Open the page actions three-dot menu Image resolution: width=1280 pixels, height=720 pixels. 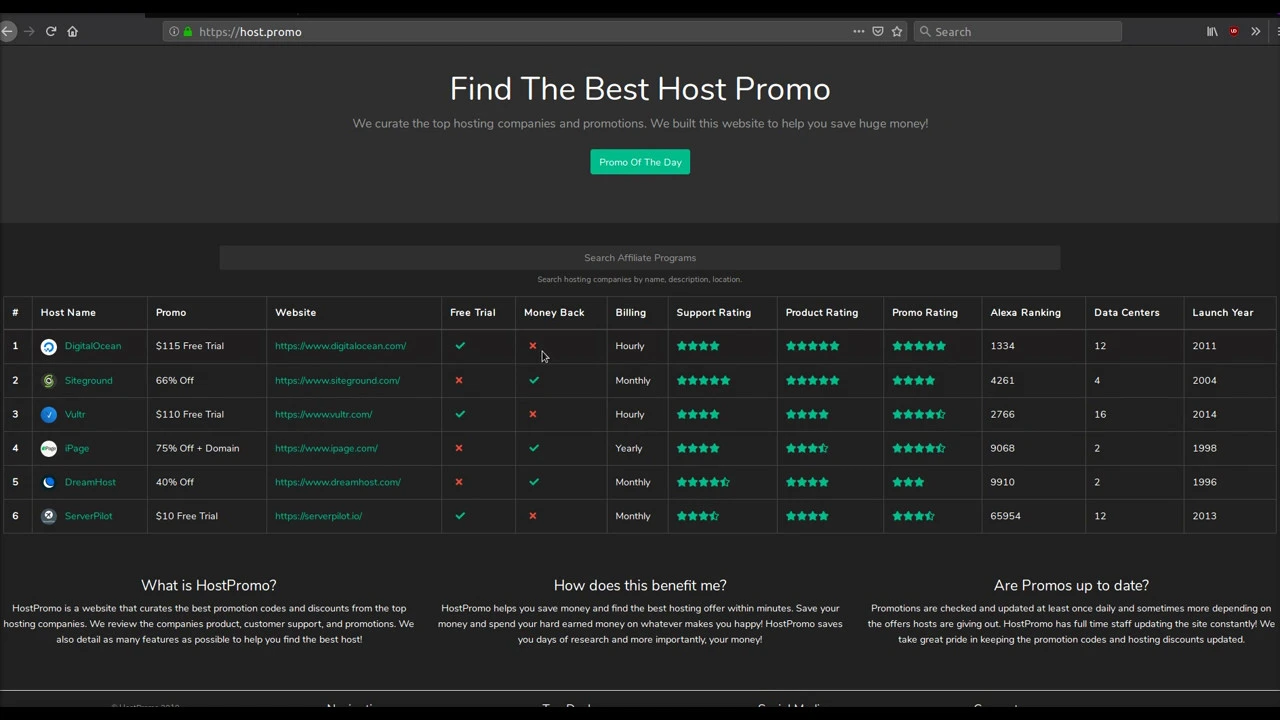coord(858,32)
